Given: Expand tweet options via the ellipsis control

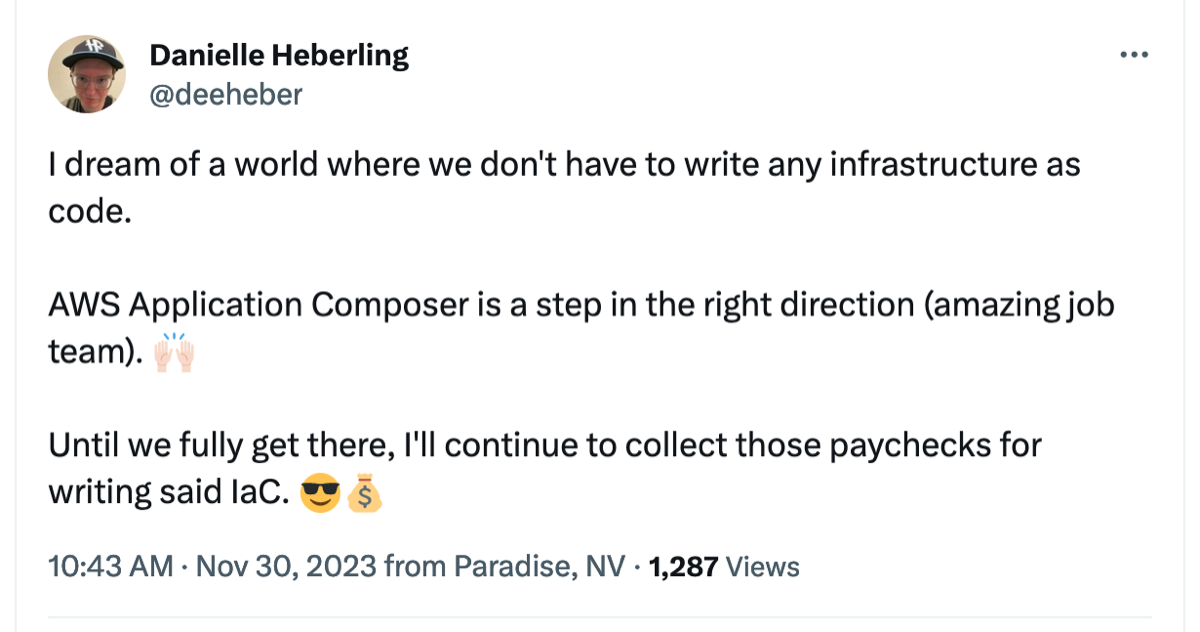Looking at the screenshot, I should coord(1133,56).
